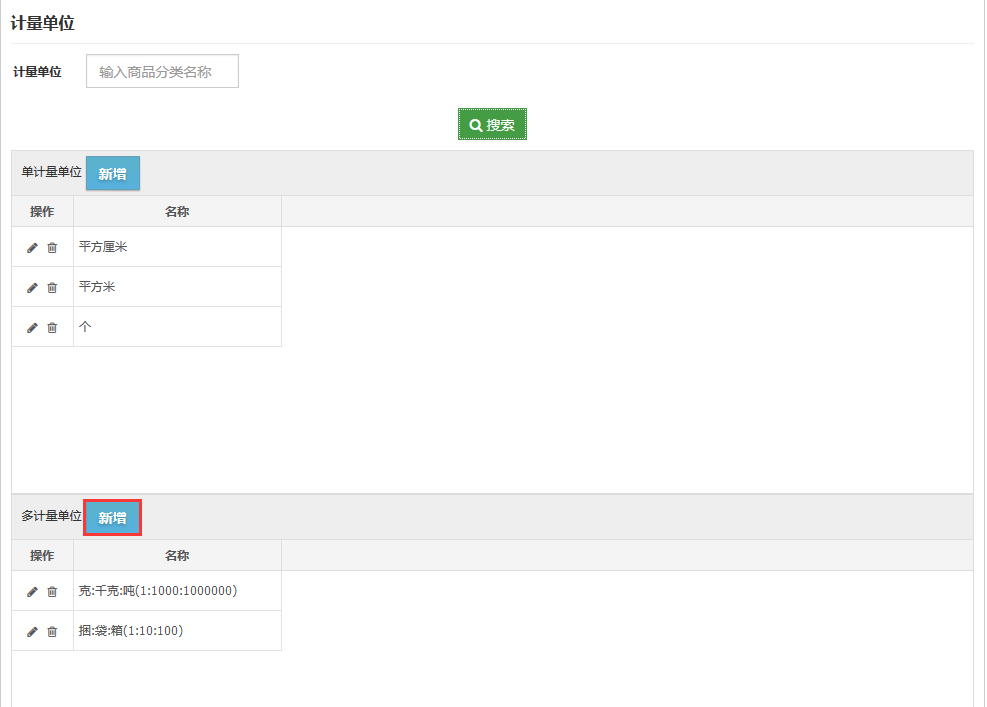Delete the 平方厘米 unit row
Viewport: 987px width, 707px height.
52,248
